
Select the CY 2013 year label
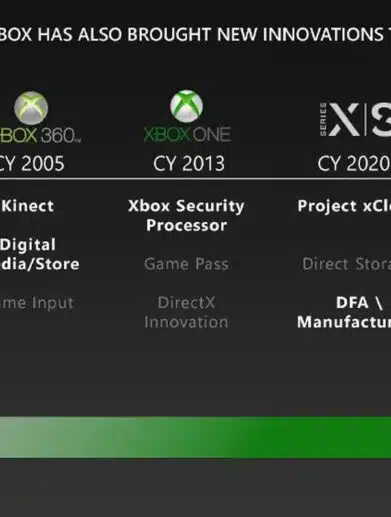[x=189, y=164]
